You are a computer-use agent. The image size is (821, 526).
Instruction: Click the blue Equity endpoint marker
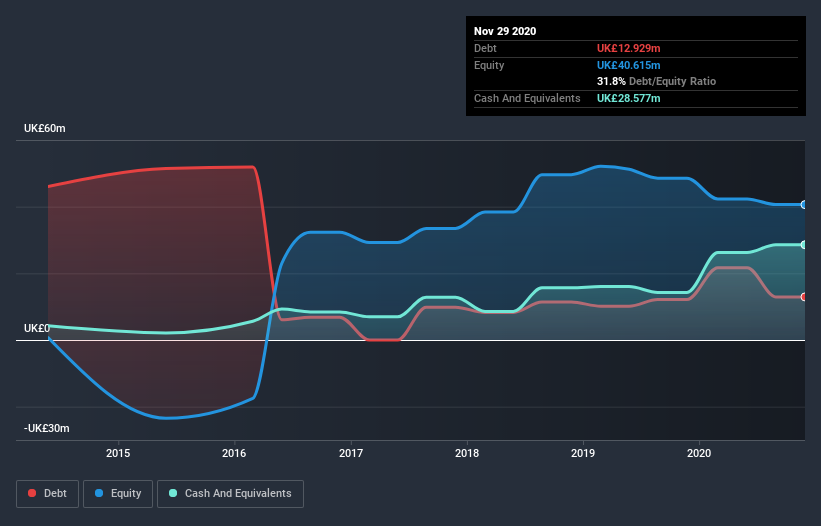click(804, 205)
